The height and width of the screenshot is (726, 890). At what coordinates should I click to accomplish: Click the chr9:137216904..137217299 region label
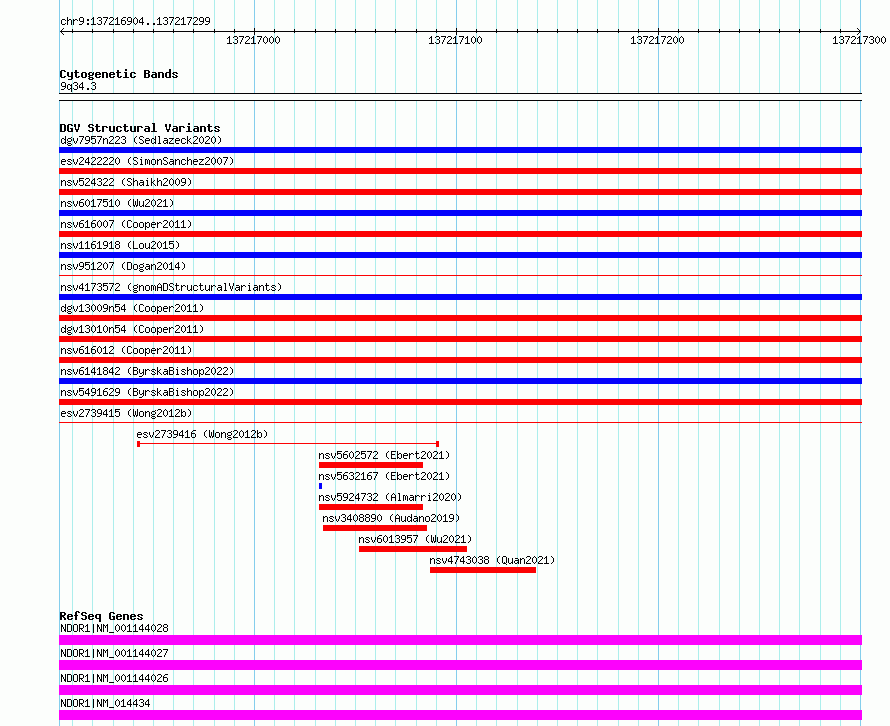(135, 21)
